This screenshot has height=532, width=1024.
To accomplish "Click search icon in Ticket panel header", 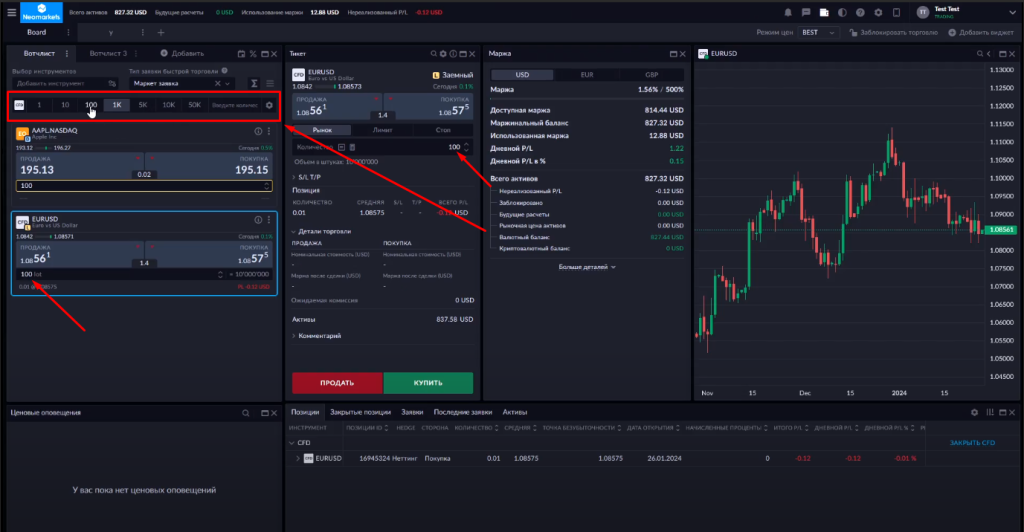I will tap(434, 54).
